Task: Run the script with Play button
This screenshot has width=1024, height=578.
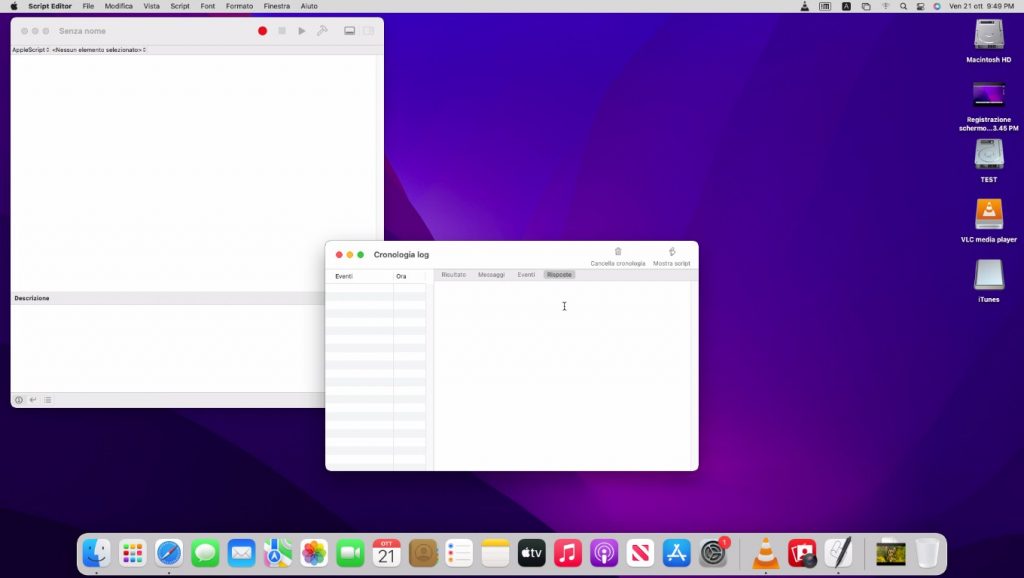Action: click(x=302, y=31)
